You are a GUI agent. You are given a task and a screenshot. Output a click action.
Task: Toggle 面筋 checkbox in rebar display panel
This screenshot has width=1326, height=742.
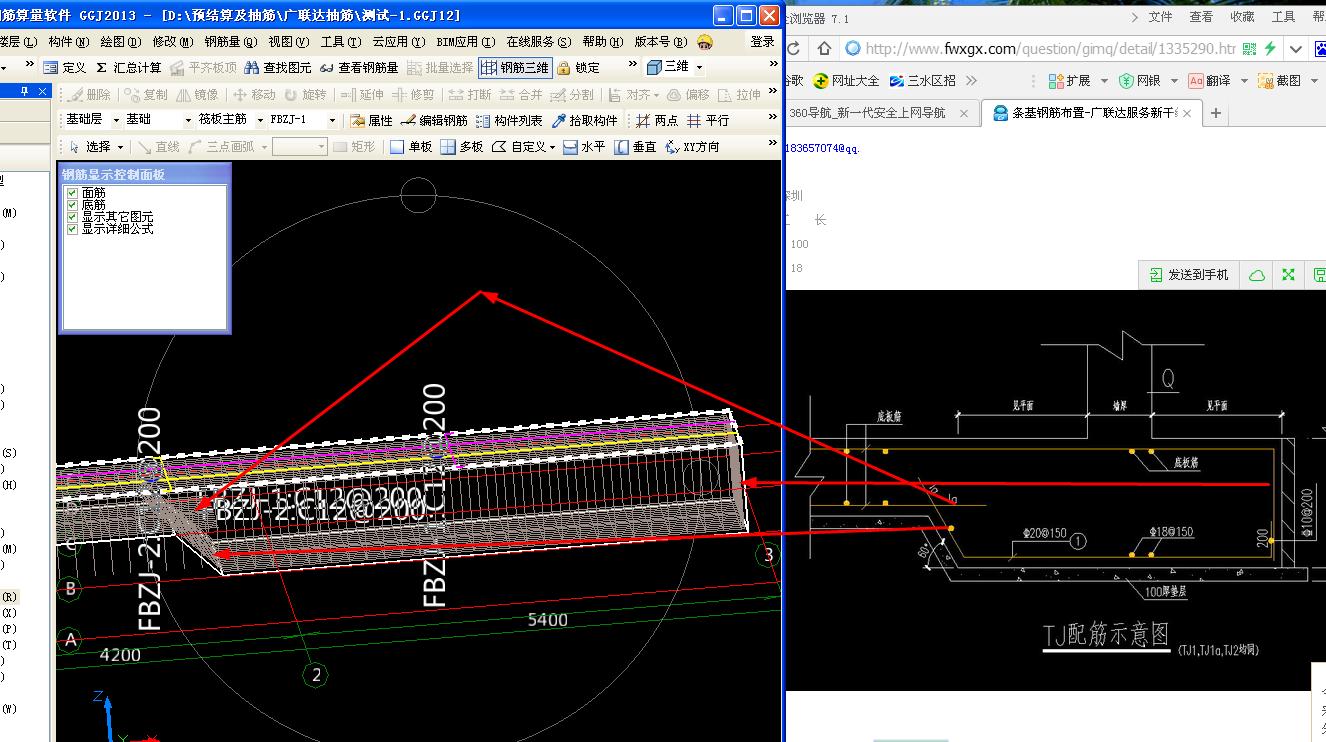(x=71, y=192)
